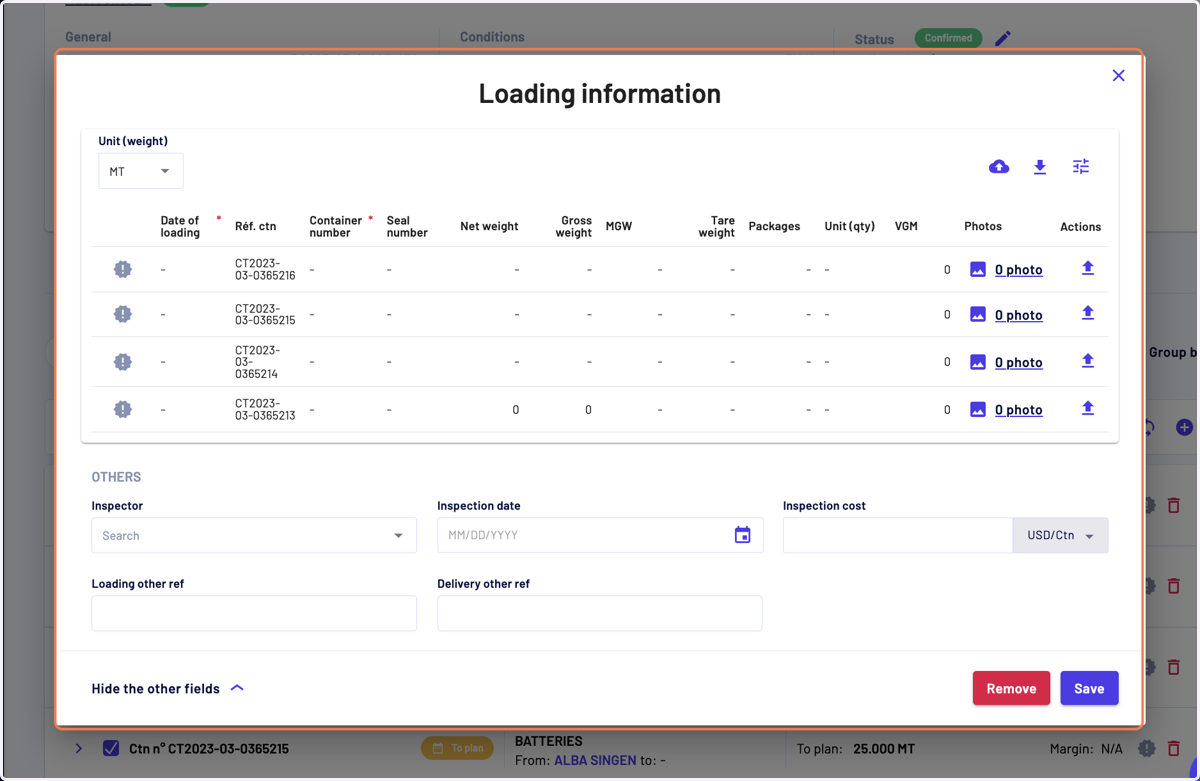Click the Container number column header

click(335, 226)
